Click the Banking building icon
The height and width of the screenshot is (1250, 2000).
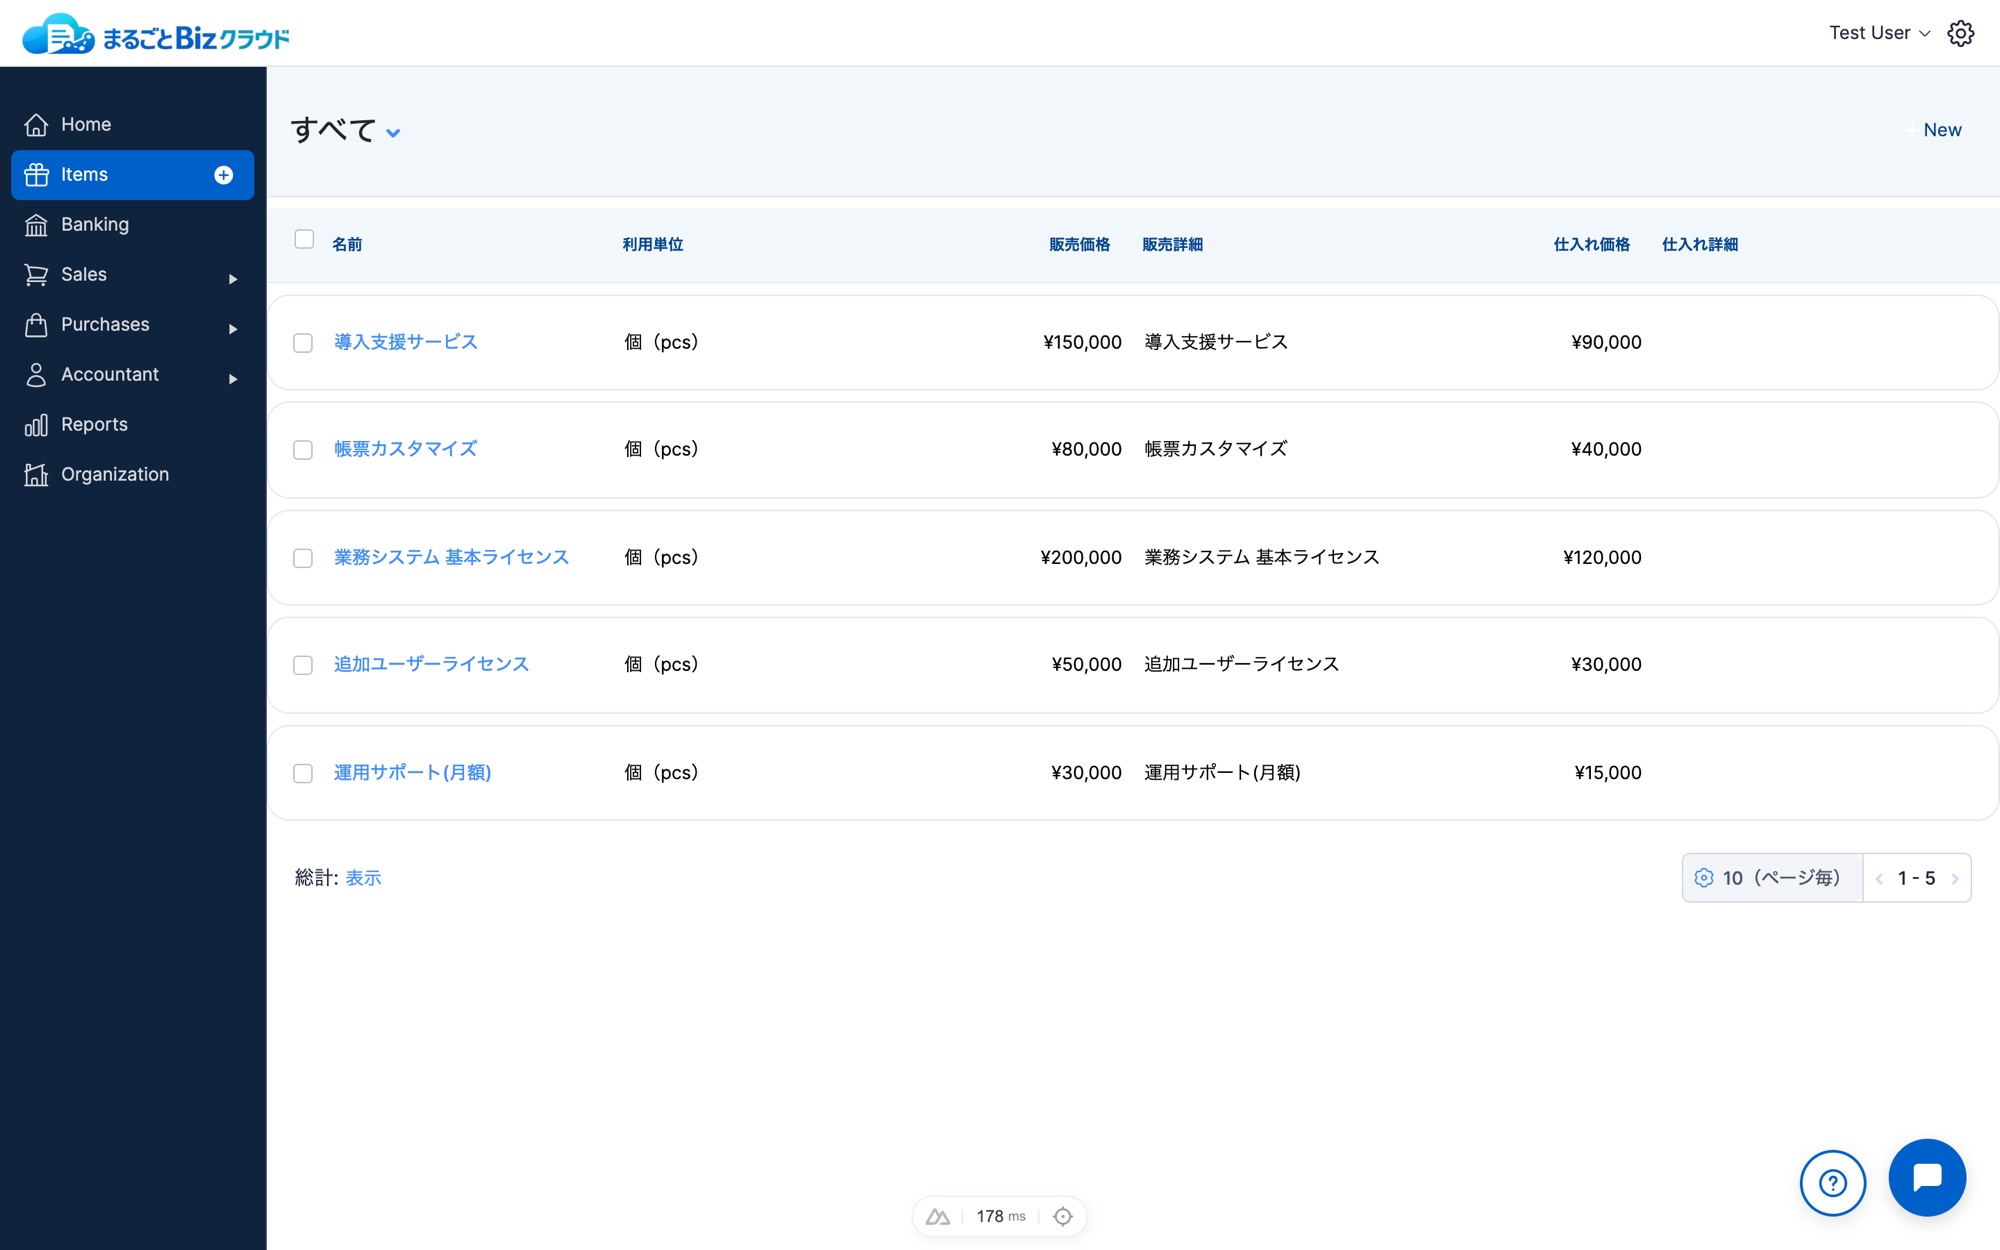tap(36, 225)
